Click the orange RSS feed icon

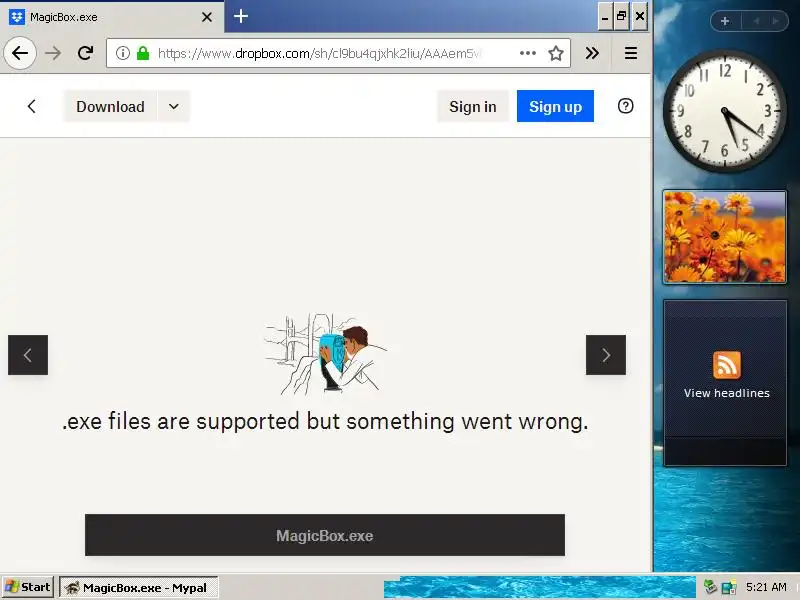pyautogui.click(x=727, y=365)
